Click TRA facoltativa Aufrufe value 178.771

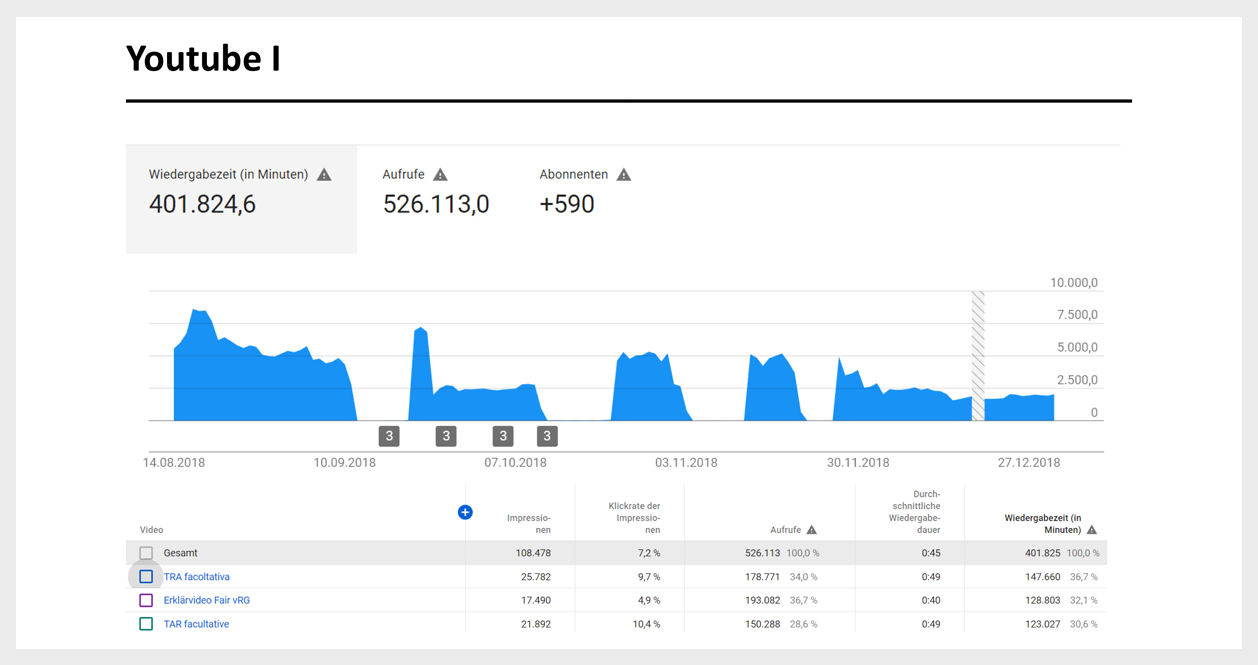click(x=762, y=577)
